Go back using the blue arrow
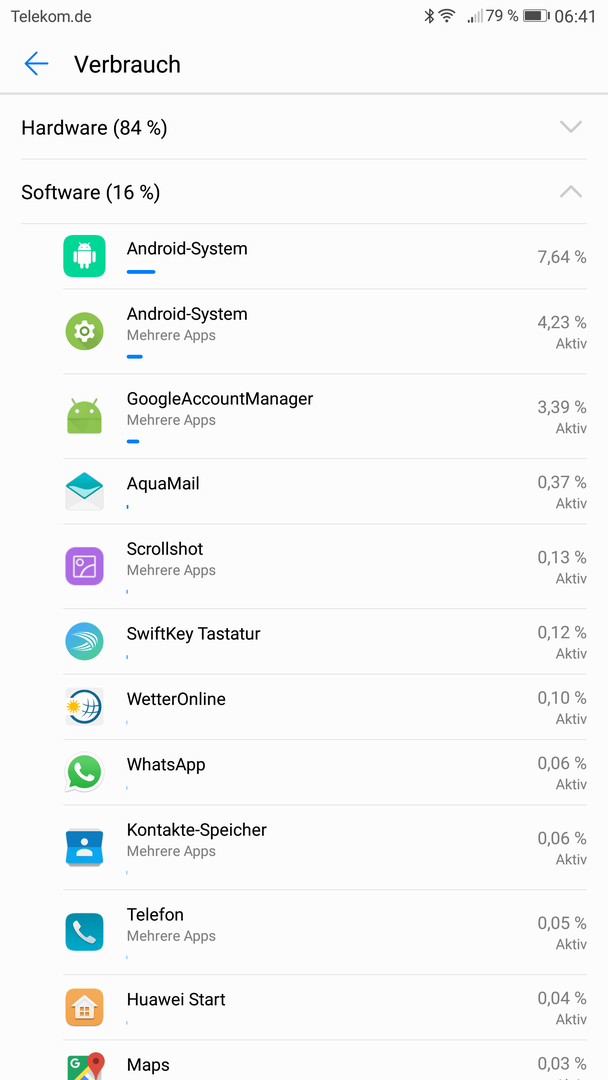608x1080 pixels. tap(36, 64)
